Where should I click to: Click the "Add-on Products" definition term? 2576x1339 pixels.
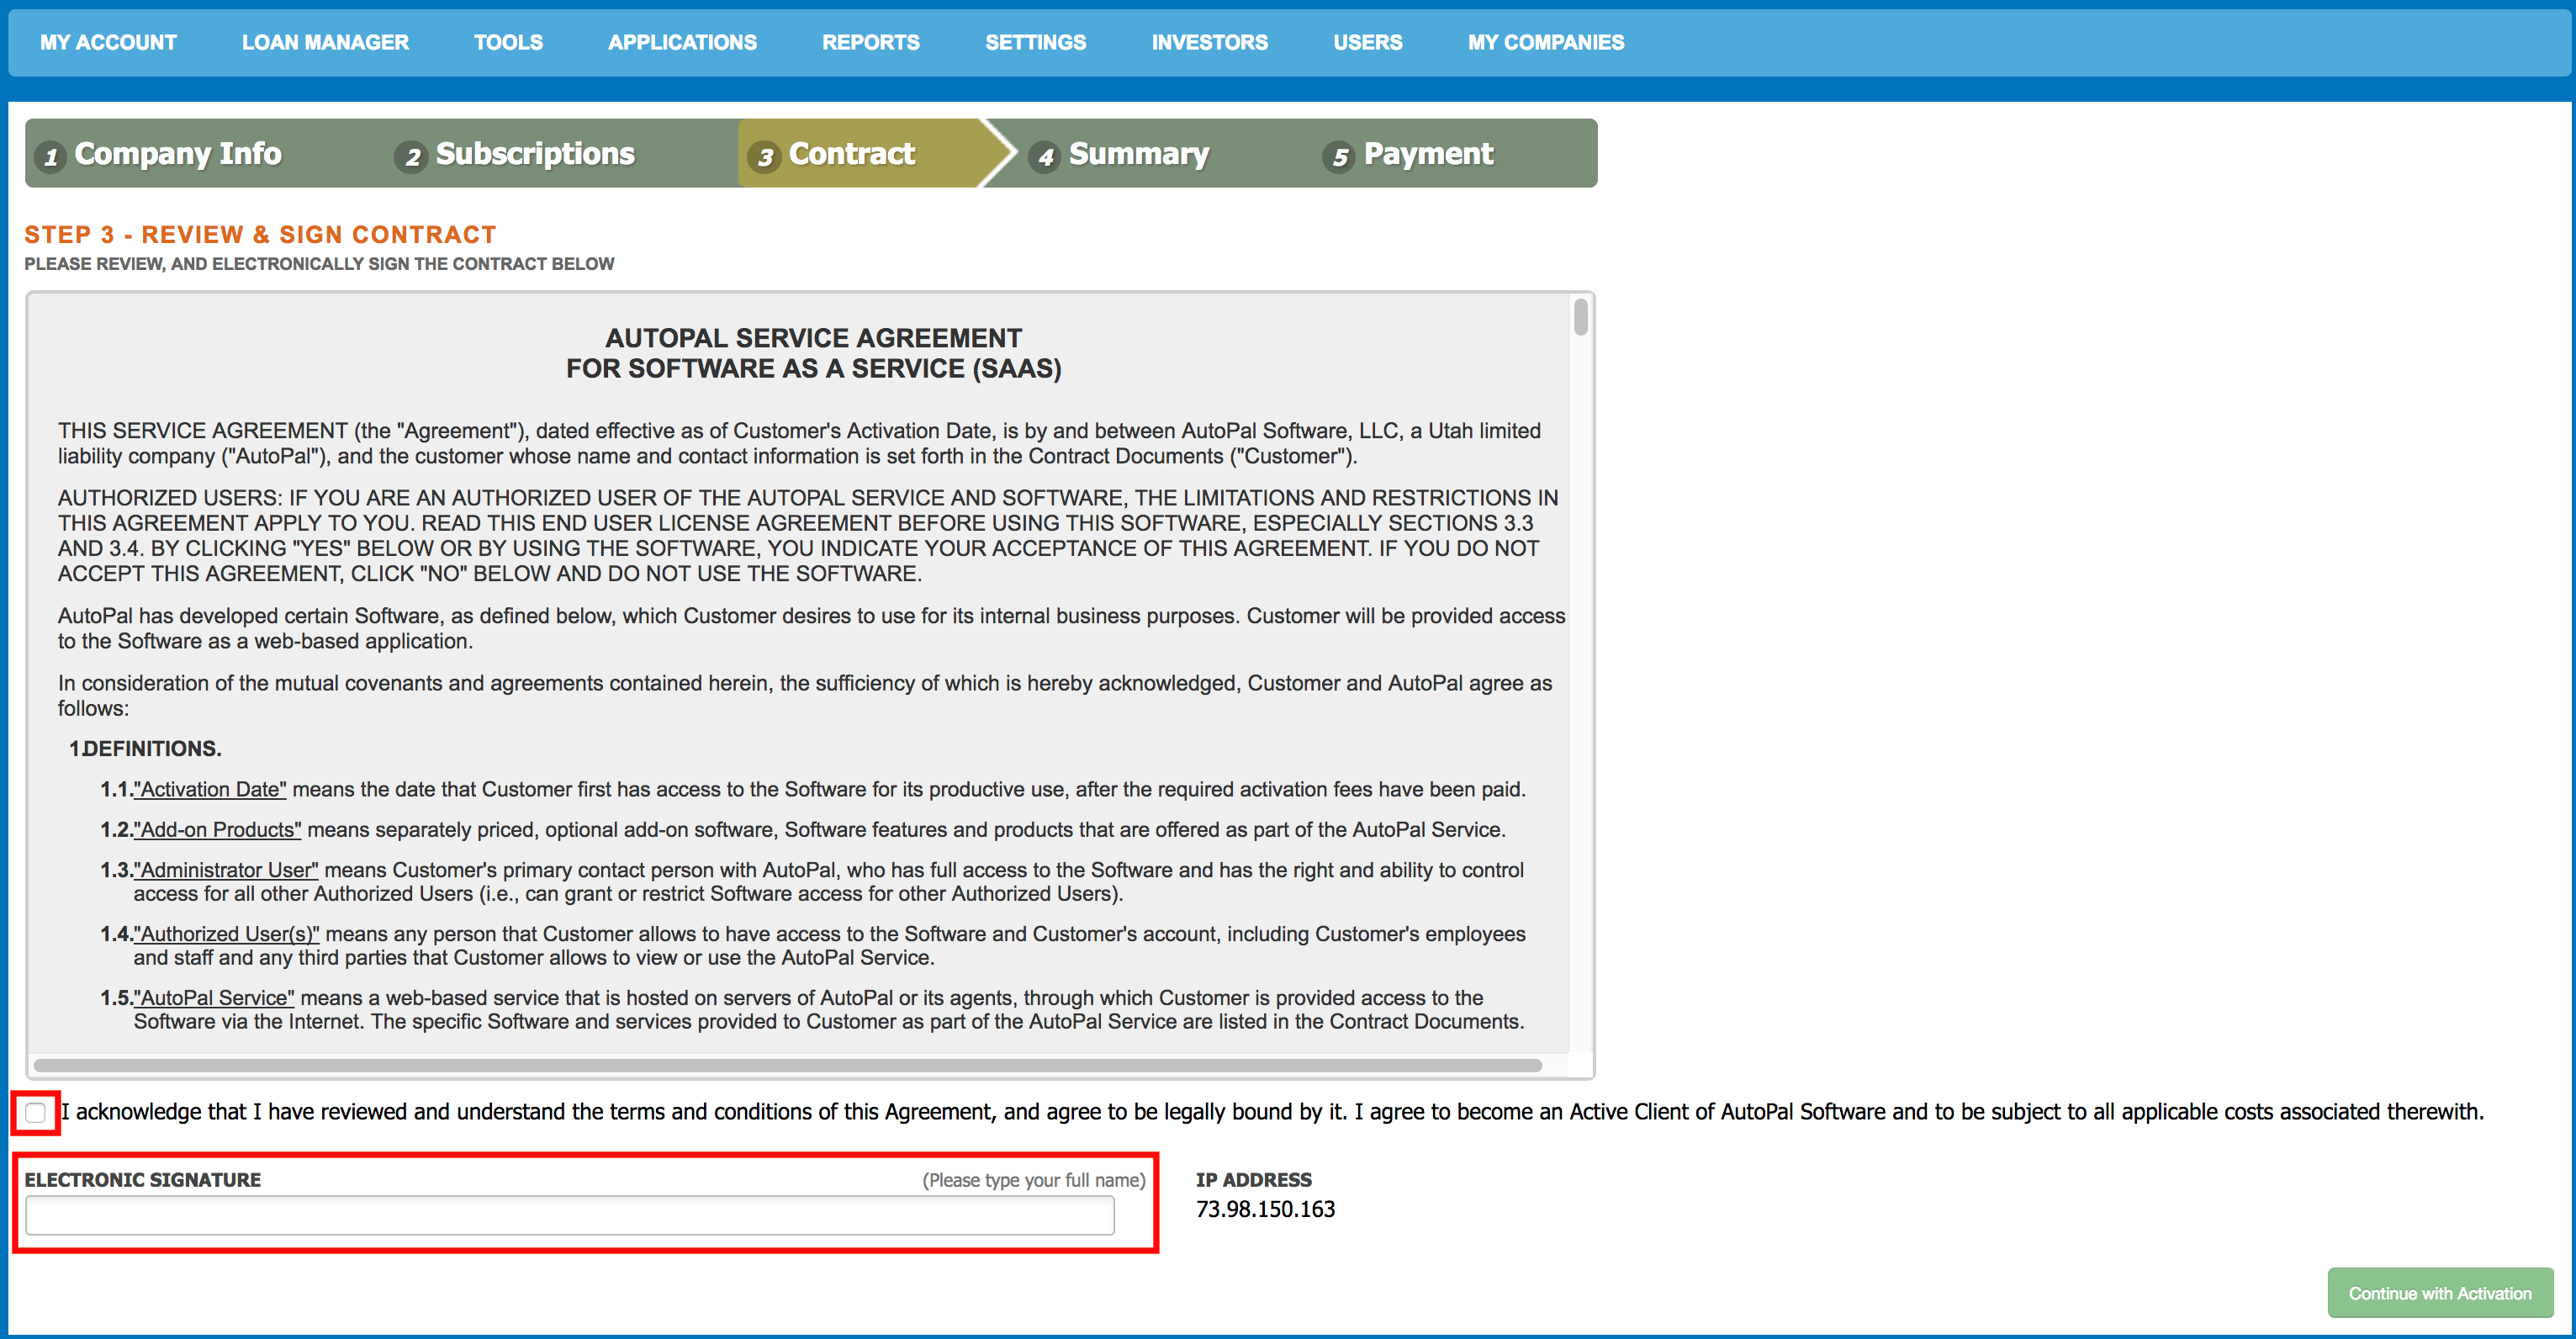217,829
